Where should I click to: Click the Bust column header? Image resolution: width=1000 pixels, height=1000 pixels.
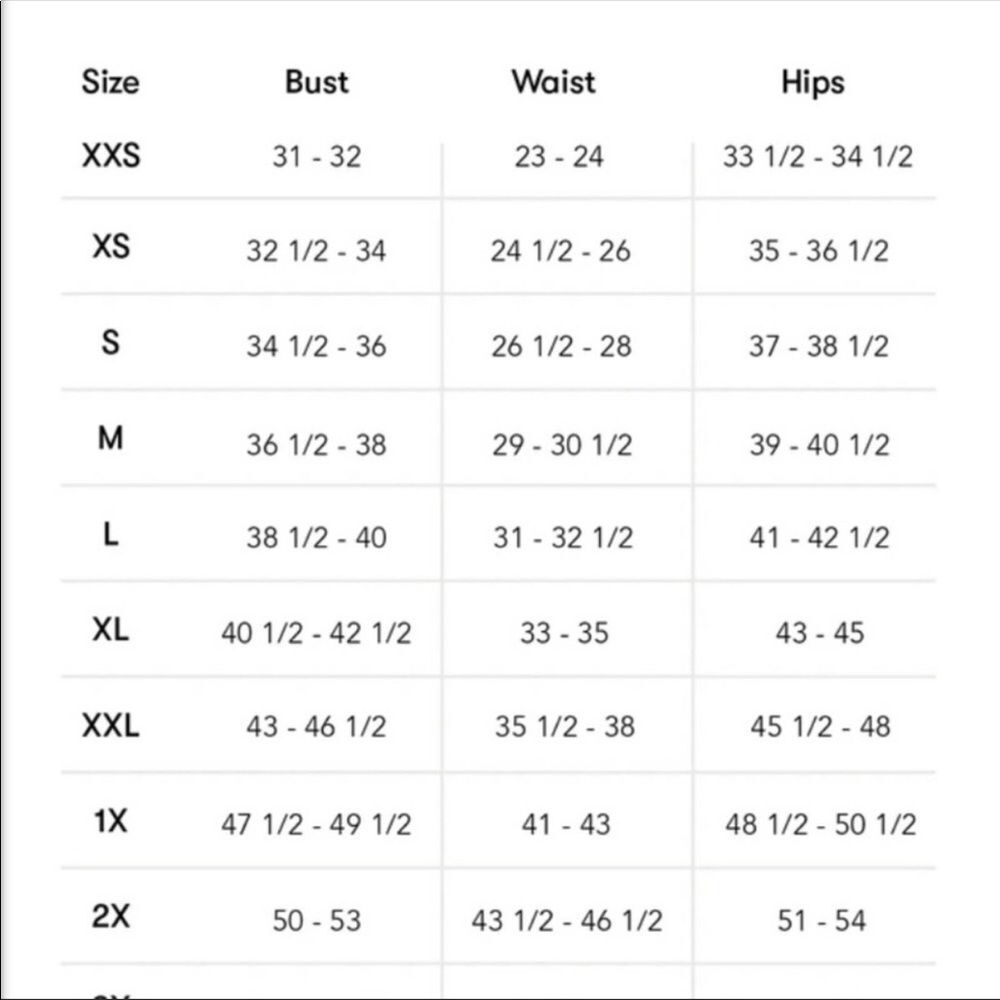(316, 82)
